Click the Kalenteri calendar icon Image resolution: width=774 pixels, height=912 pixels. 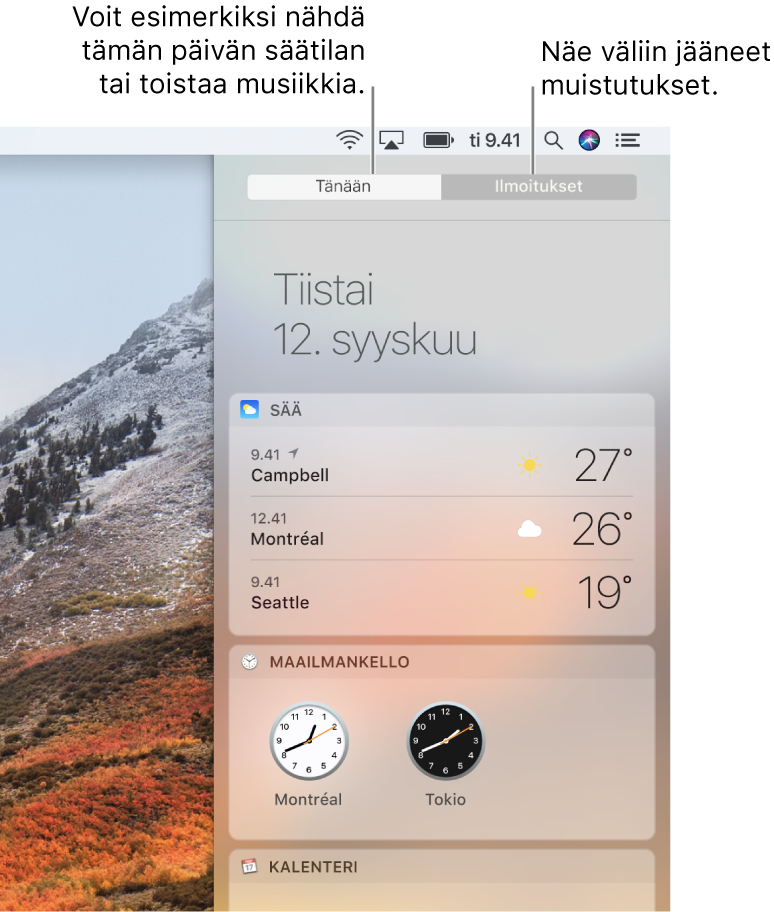click(x=249, y=867)
